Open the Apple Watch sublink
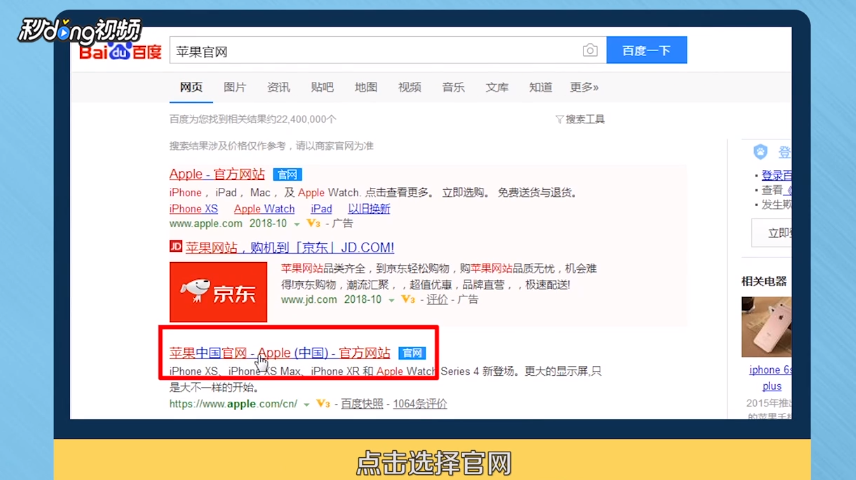The width and height of the screenshot is (856, 480). click(x=264, y=209)
